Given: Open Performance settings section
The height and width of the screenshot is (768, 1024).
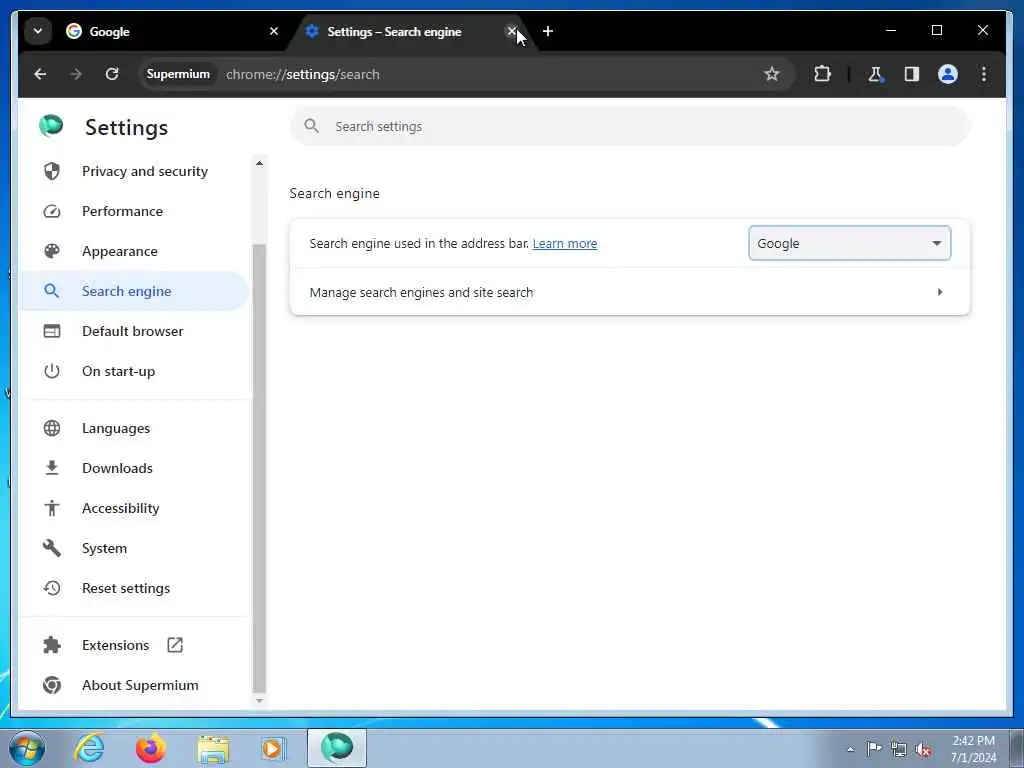Looking at the screenshot, I should click(x=134, y=212).
